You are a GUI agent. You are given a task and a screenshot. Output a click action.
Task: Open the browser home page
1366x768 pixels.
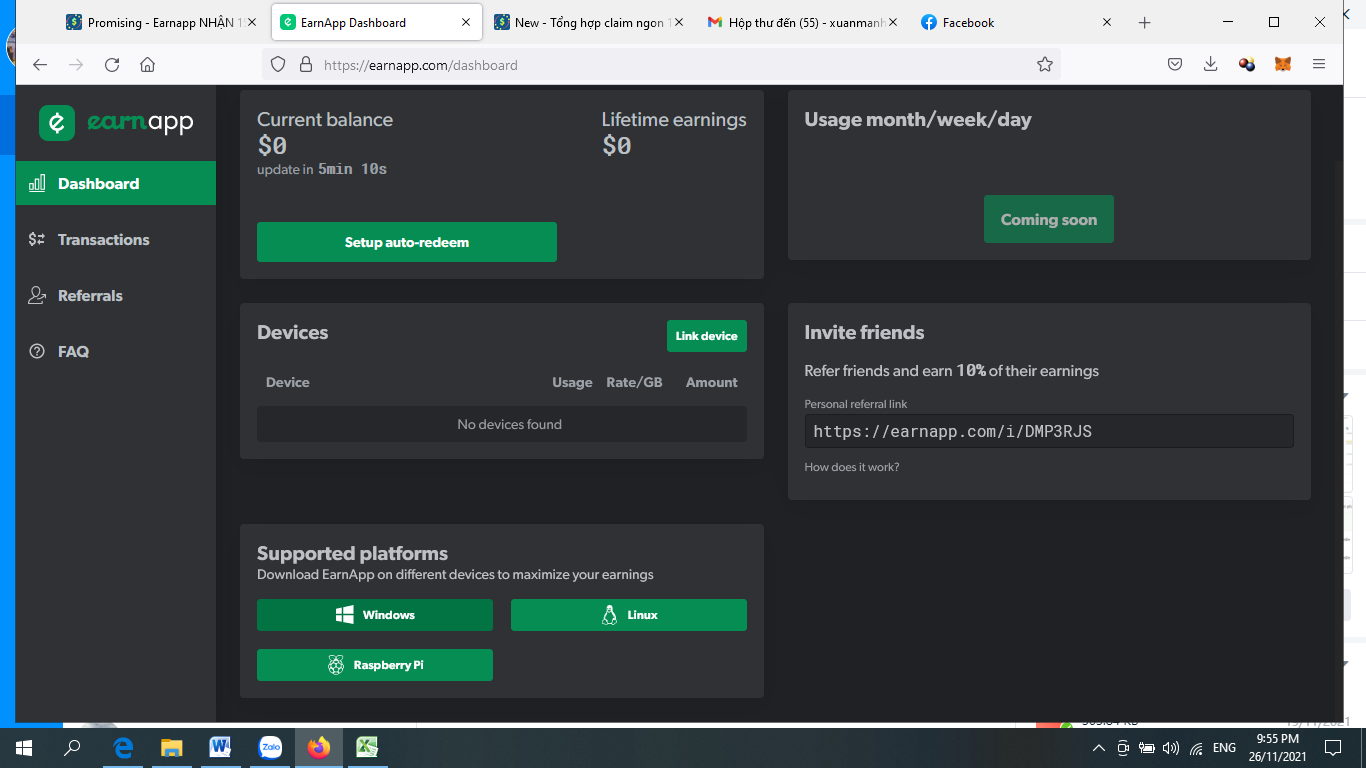coord(147,65)
